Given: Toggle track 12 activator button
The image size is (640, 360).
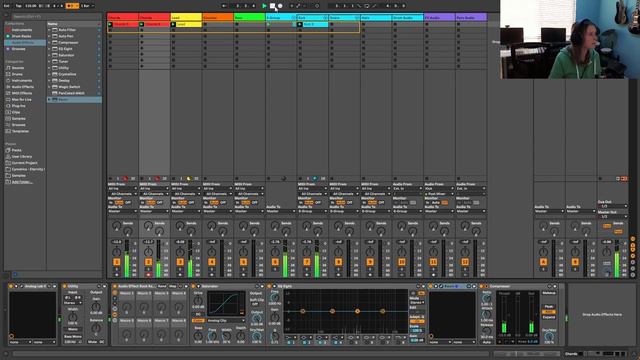Looking at the screenshot, I should 465,262.
